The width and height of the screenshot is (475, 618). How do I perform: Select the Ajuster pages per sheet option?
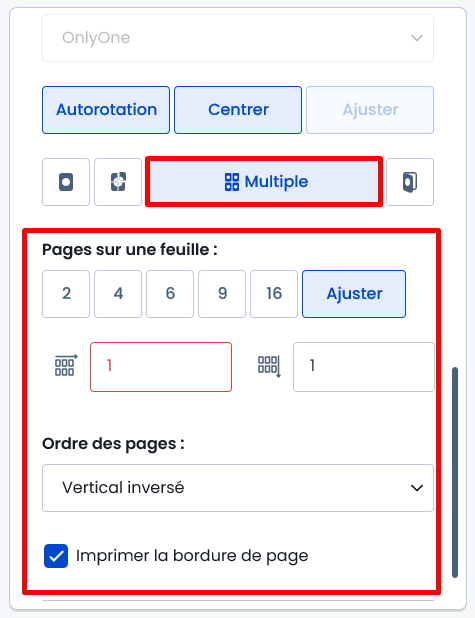354,294
